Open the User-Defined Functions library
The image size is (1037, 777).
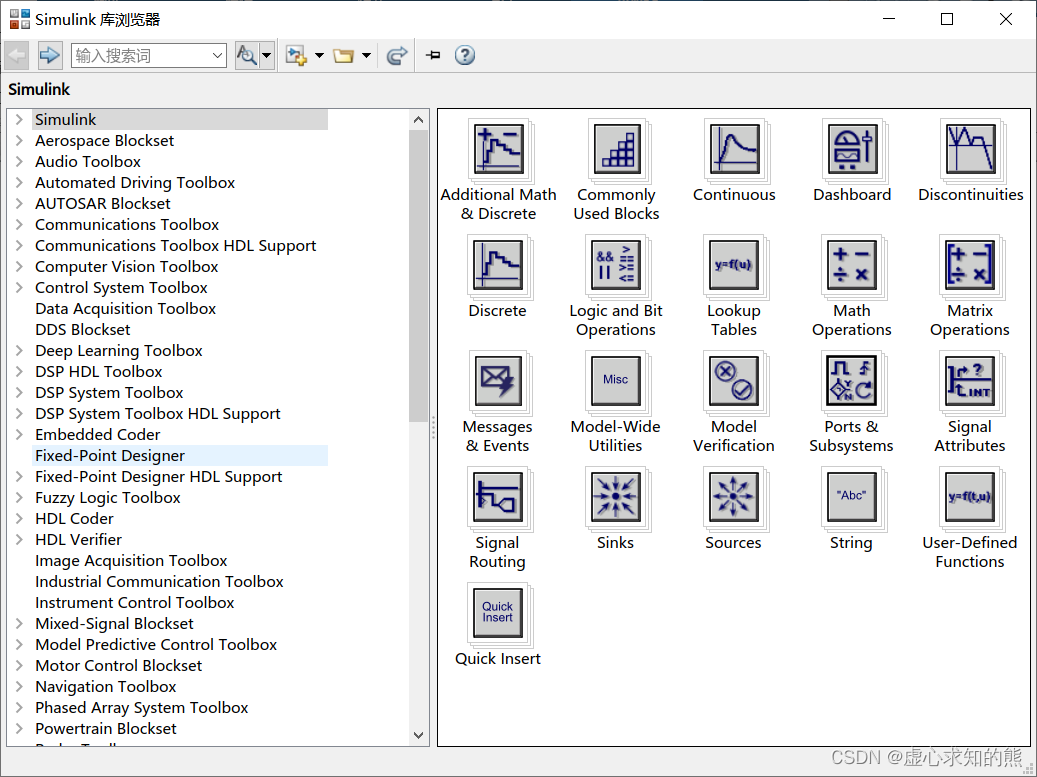970,498
